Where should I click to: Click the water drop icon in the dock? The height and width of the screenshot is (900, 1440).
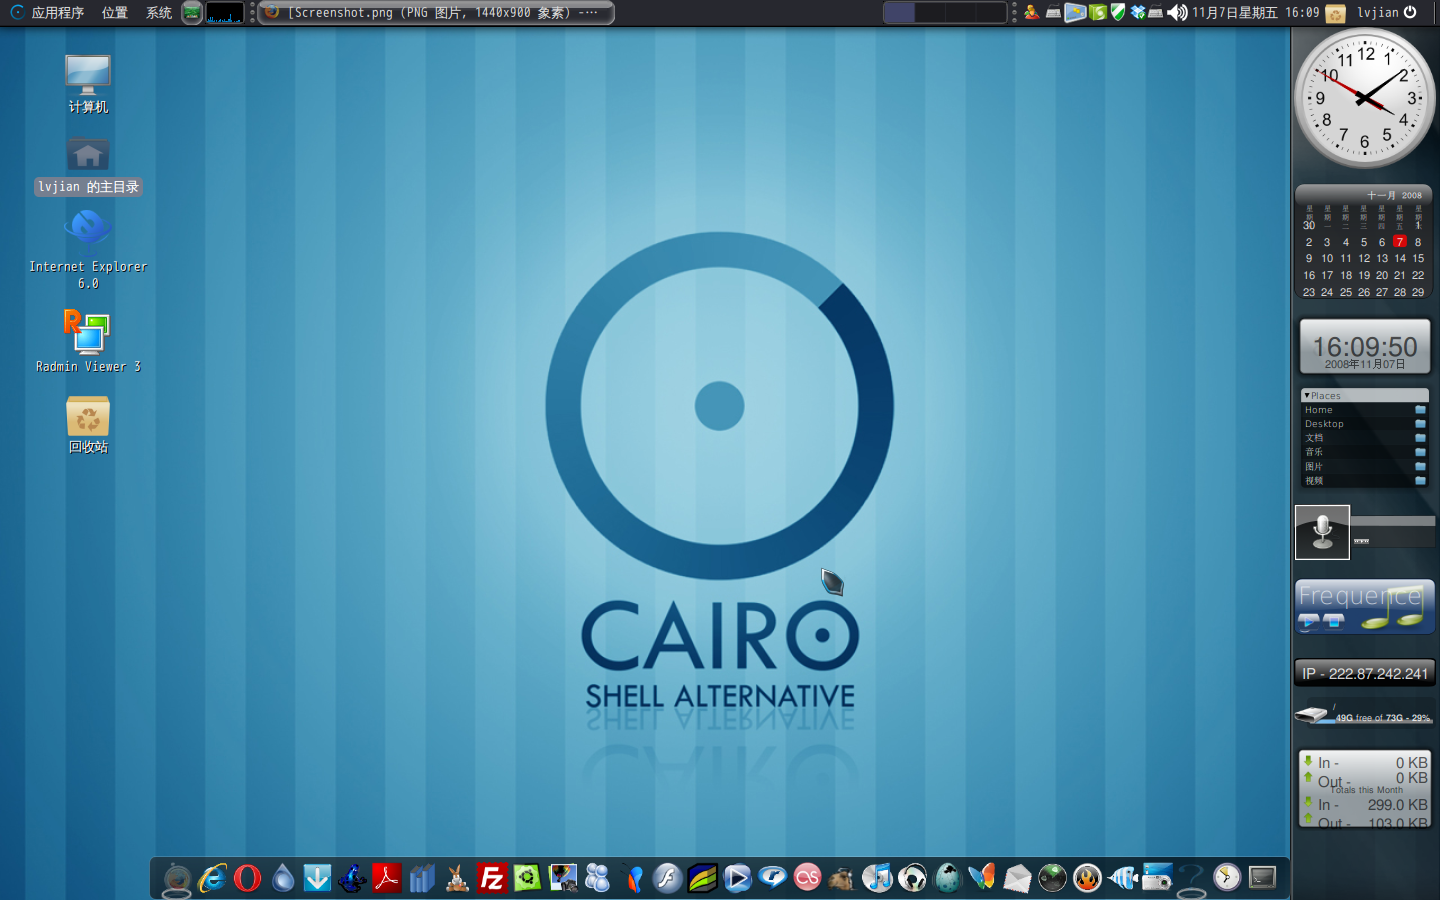point(283,878)
